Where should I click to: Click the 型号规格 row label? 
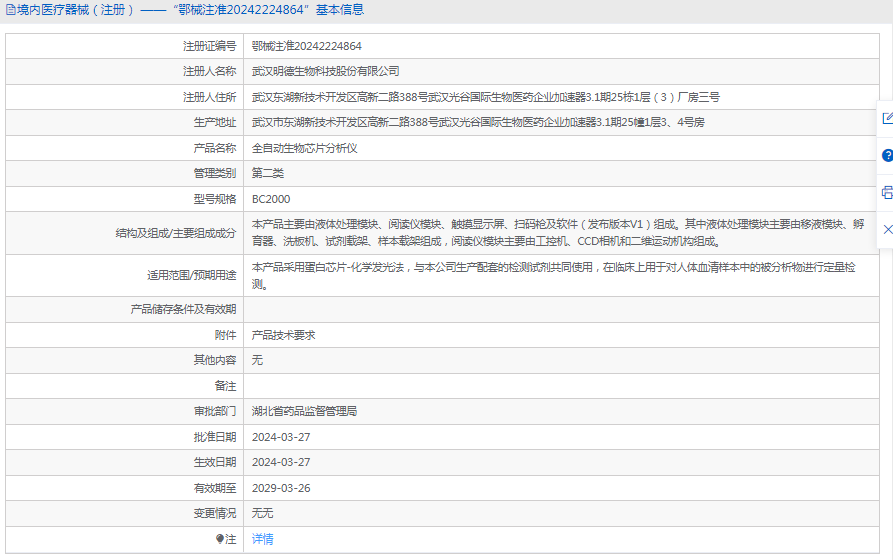tap(215, 199)
